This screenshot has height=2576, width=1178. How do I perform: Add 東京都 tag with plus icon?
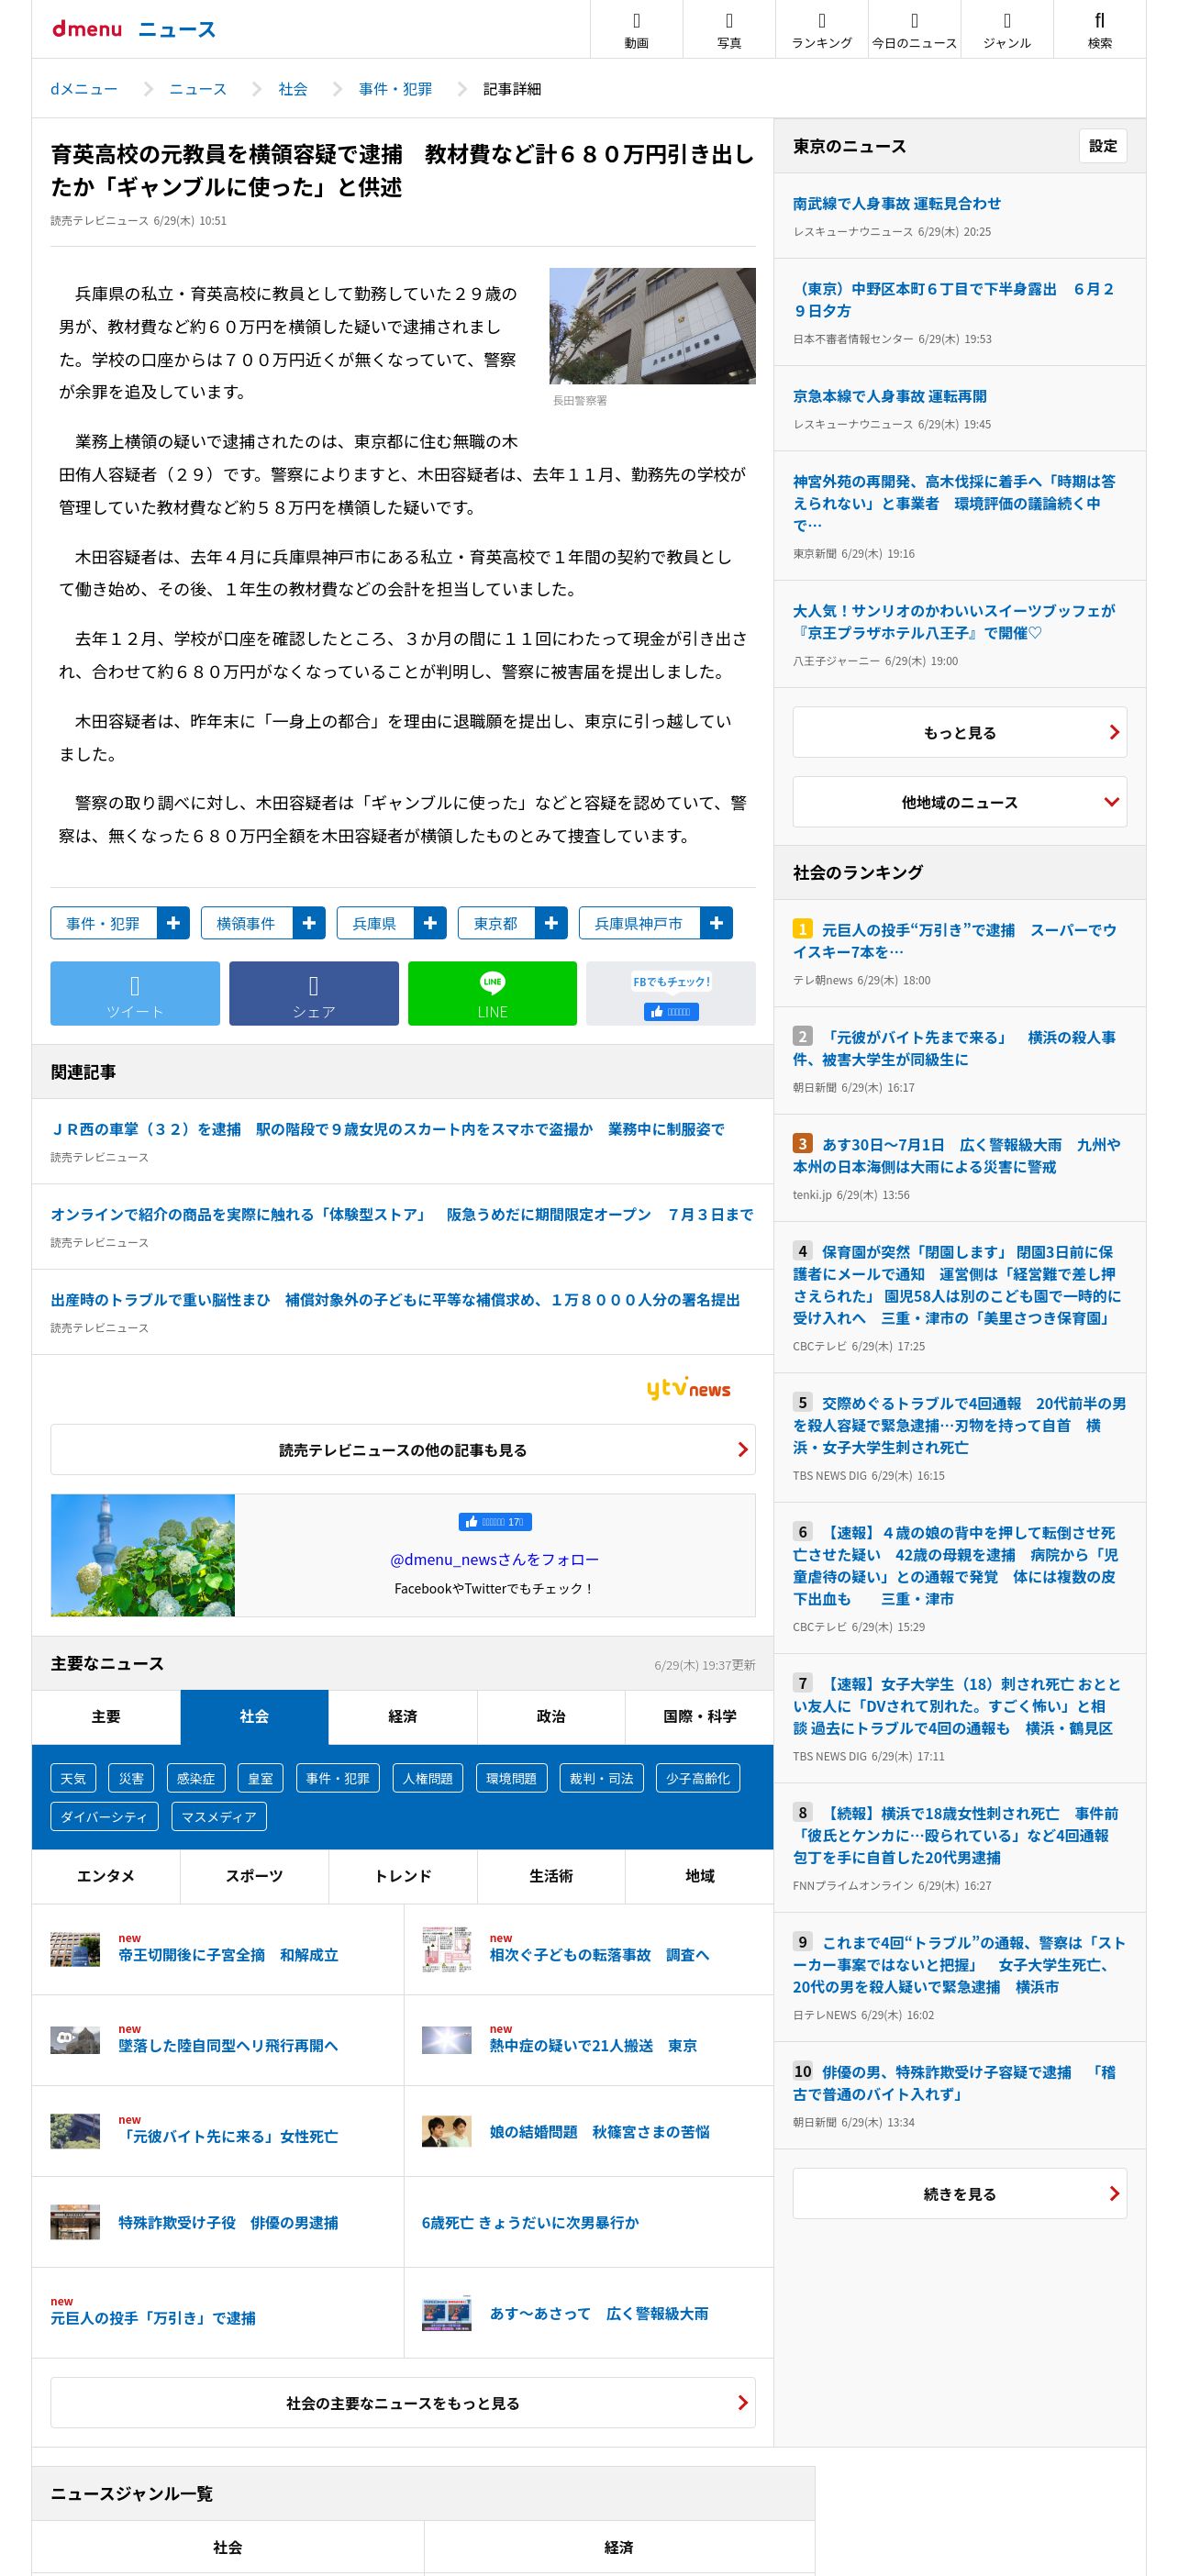(x=551, y=923)
